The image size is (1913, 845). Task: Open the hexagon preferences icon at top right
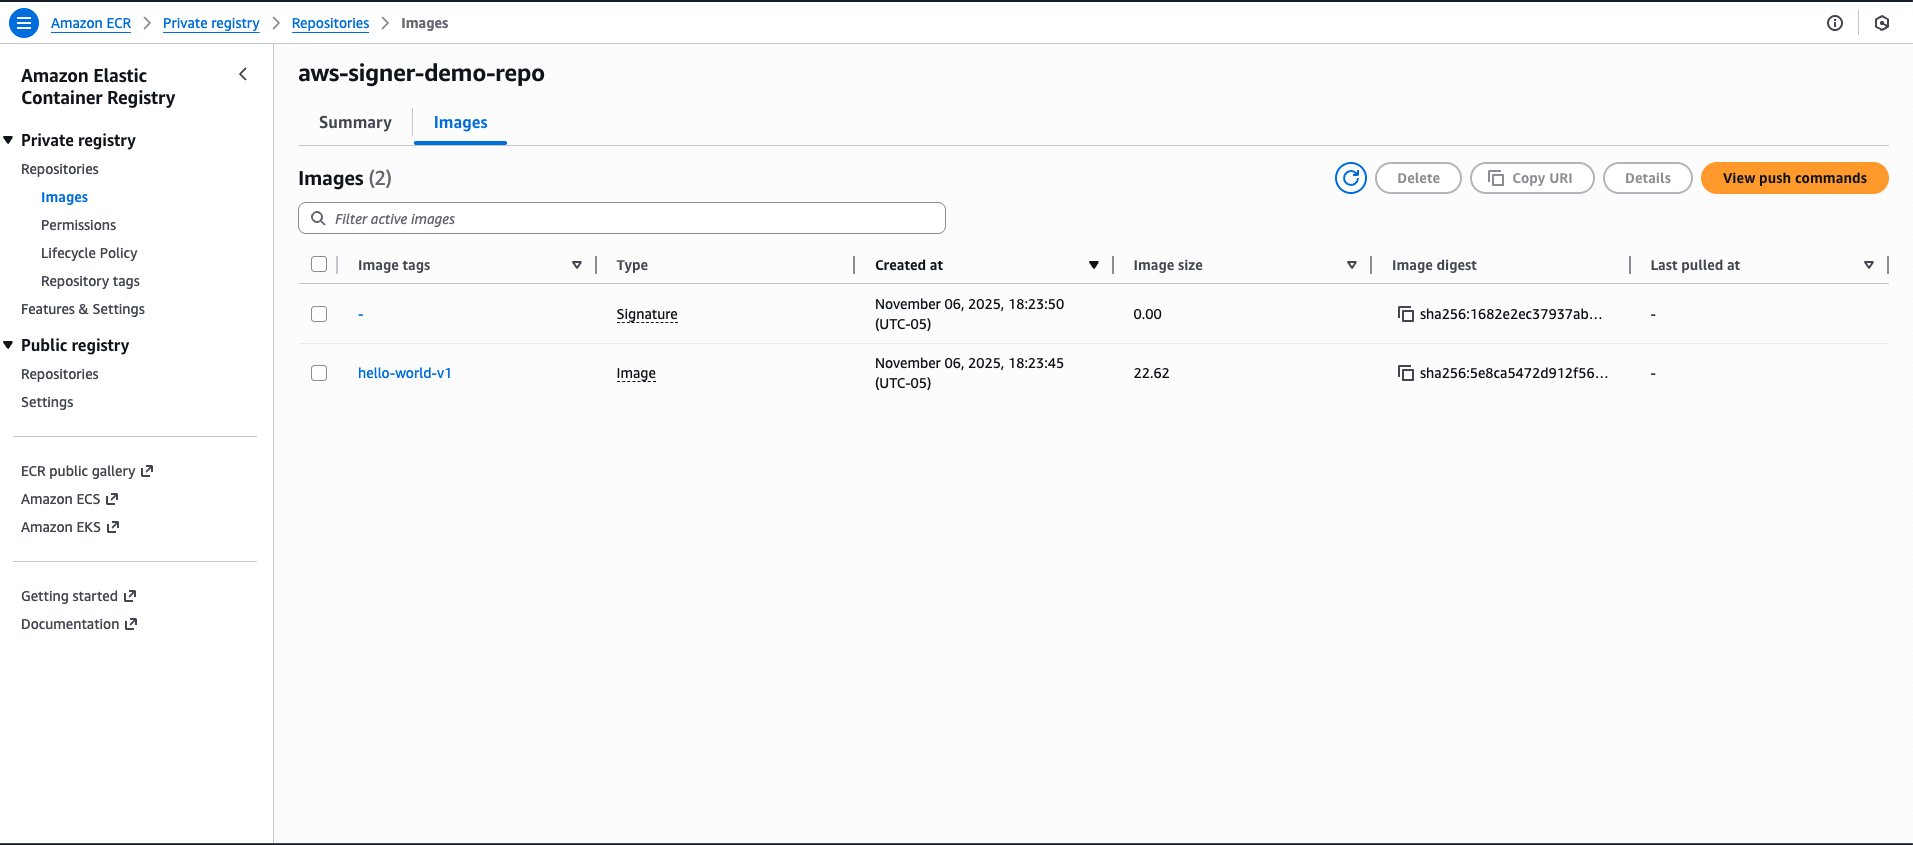1882,23
